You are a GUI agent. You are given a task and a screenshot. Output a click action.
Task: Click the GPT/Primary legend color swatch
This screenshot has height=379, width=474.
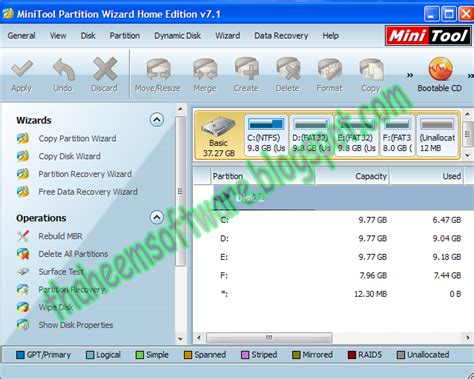[x=20, y=355]
